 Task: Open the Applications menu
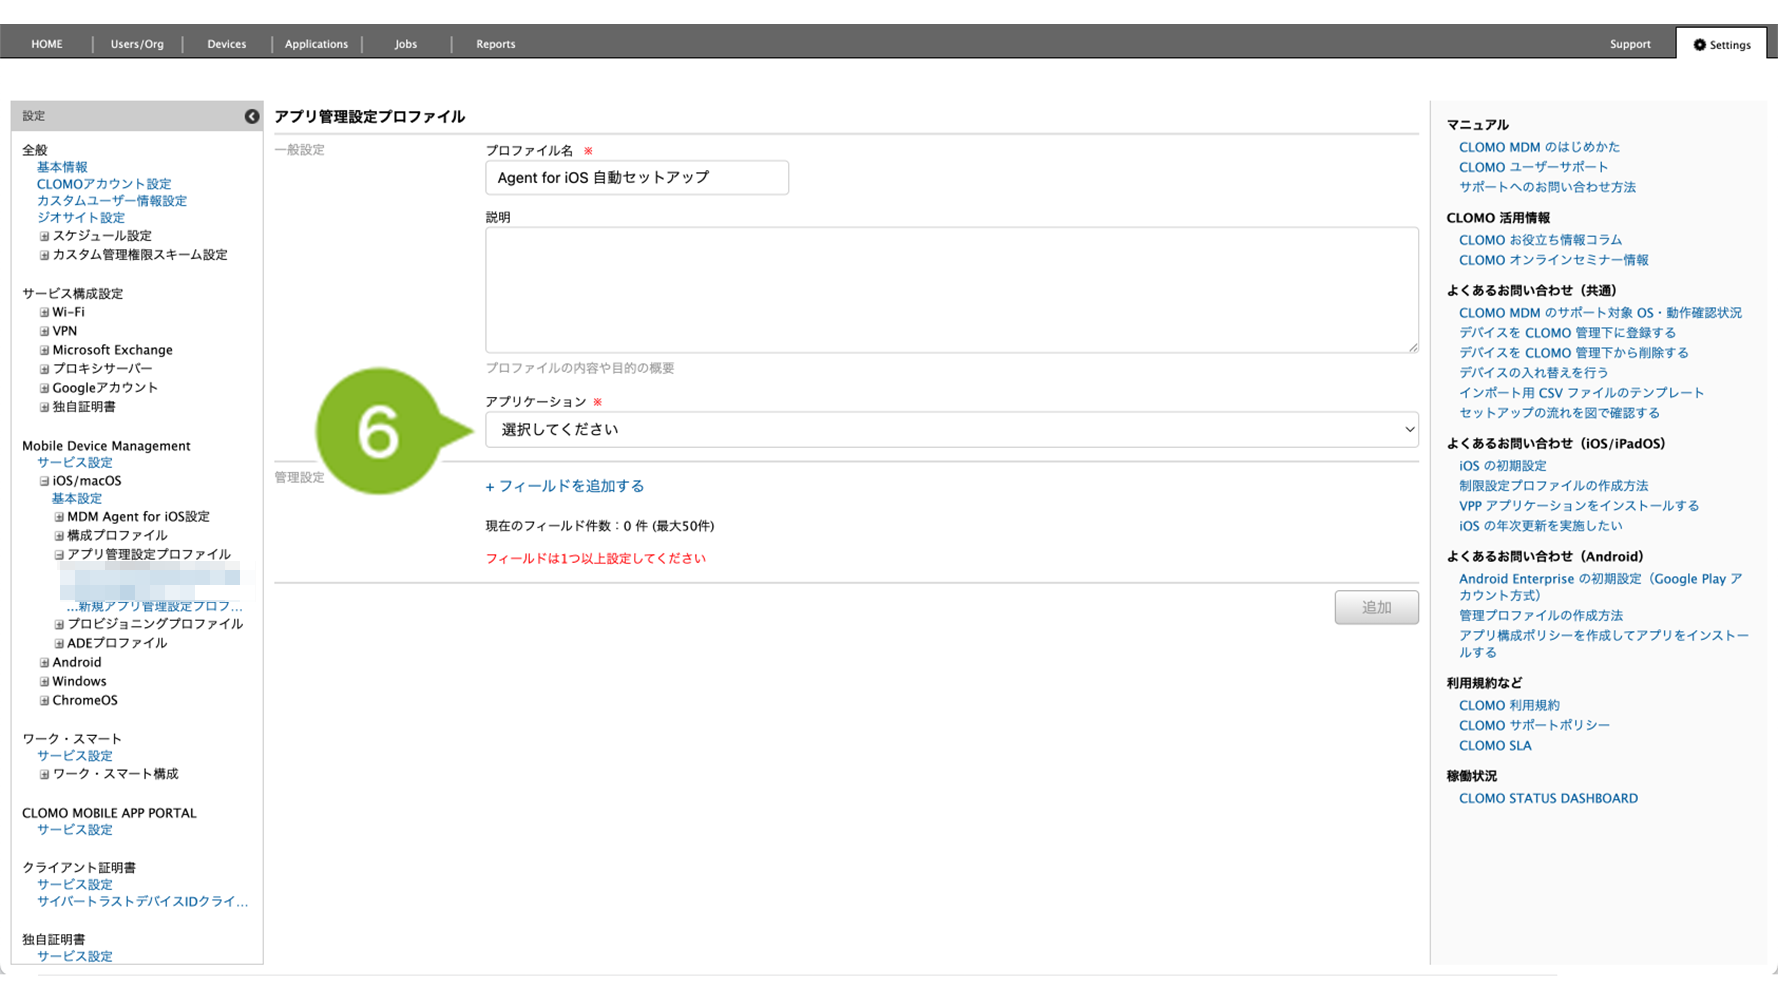click(316, 44)
